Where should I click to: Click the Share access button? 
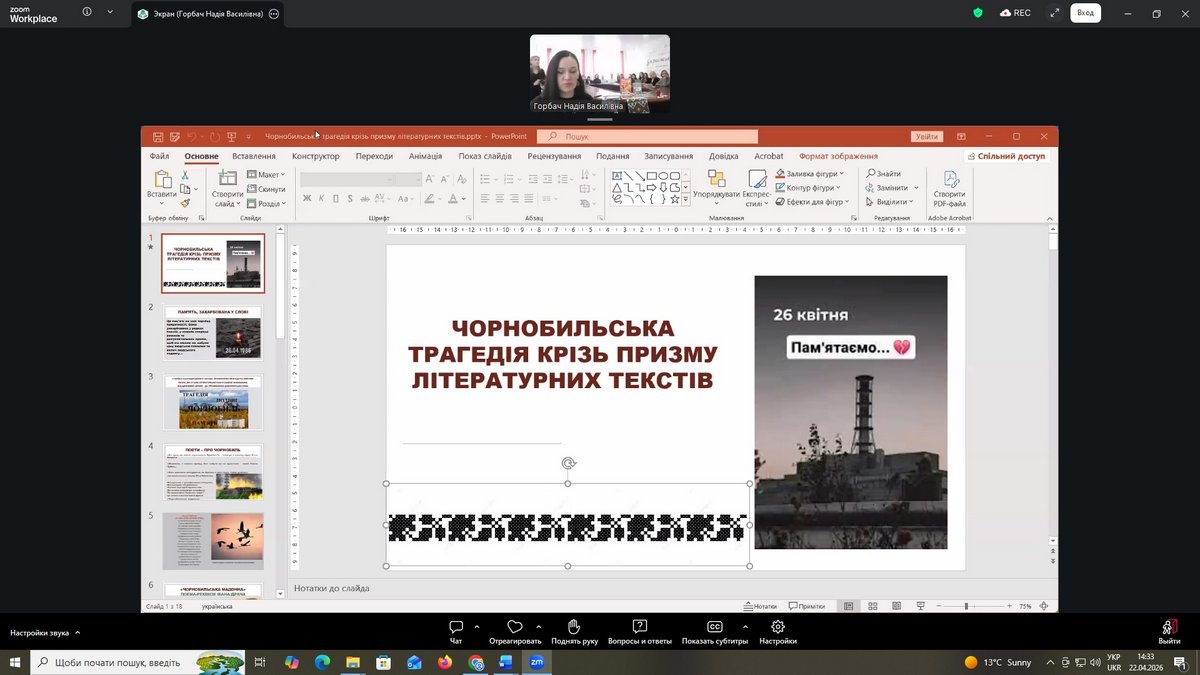tap(1005, 156)
